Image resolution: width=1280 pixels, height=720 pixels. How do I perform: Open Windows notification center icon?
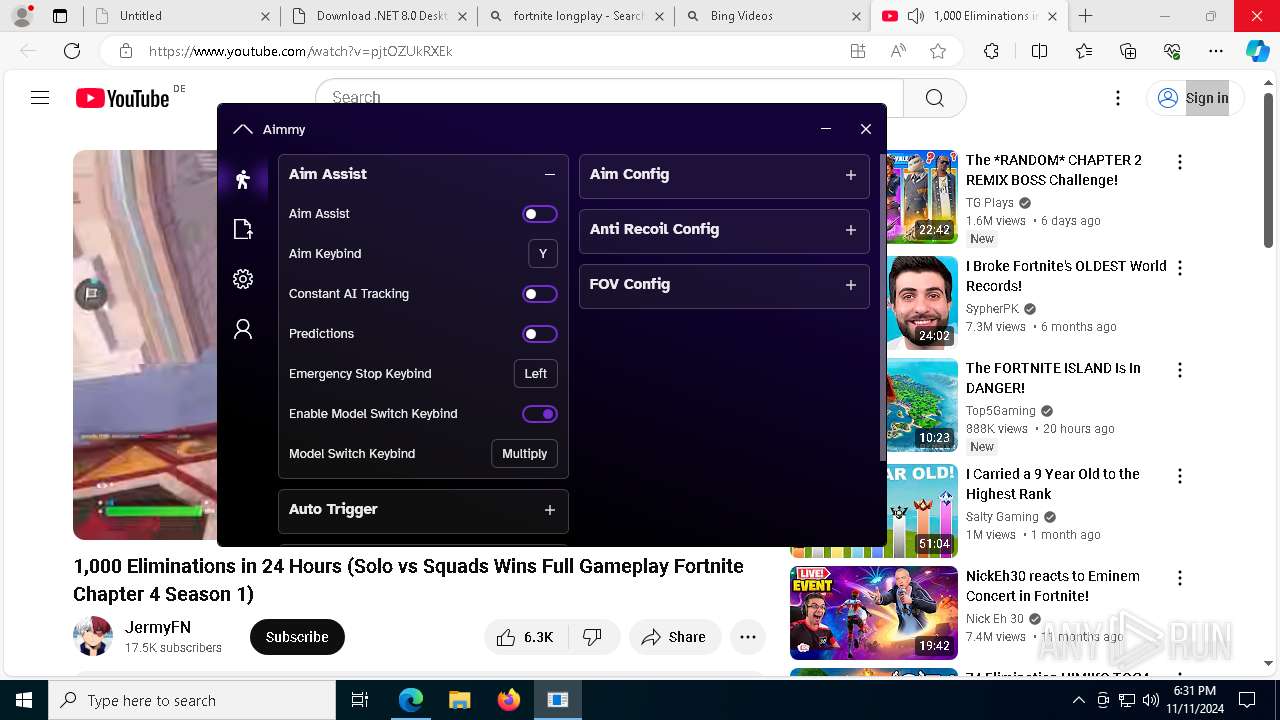pyautogui.click(x=1247, y=700)
